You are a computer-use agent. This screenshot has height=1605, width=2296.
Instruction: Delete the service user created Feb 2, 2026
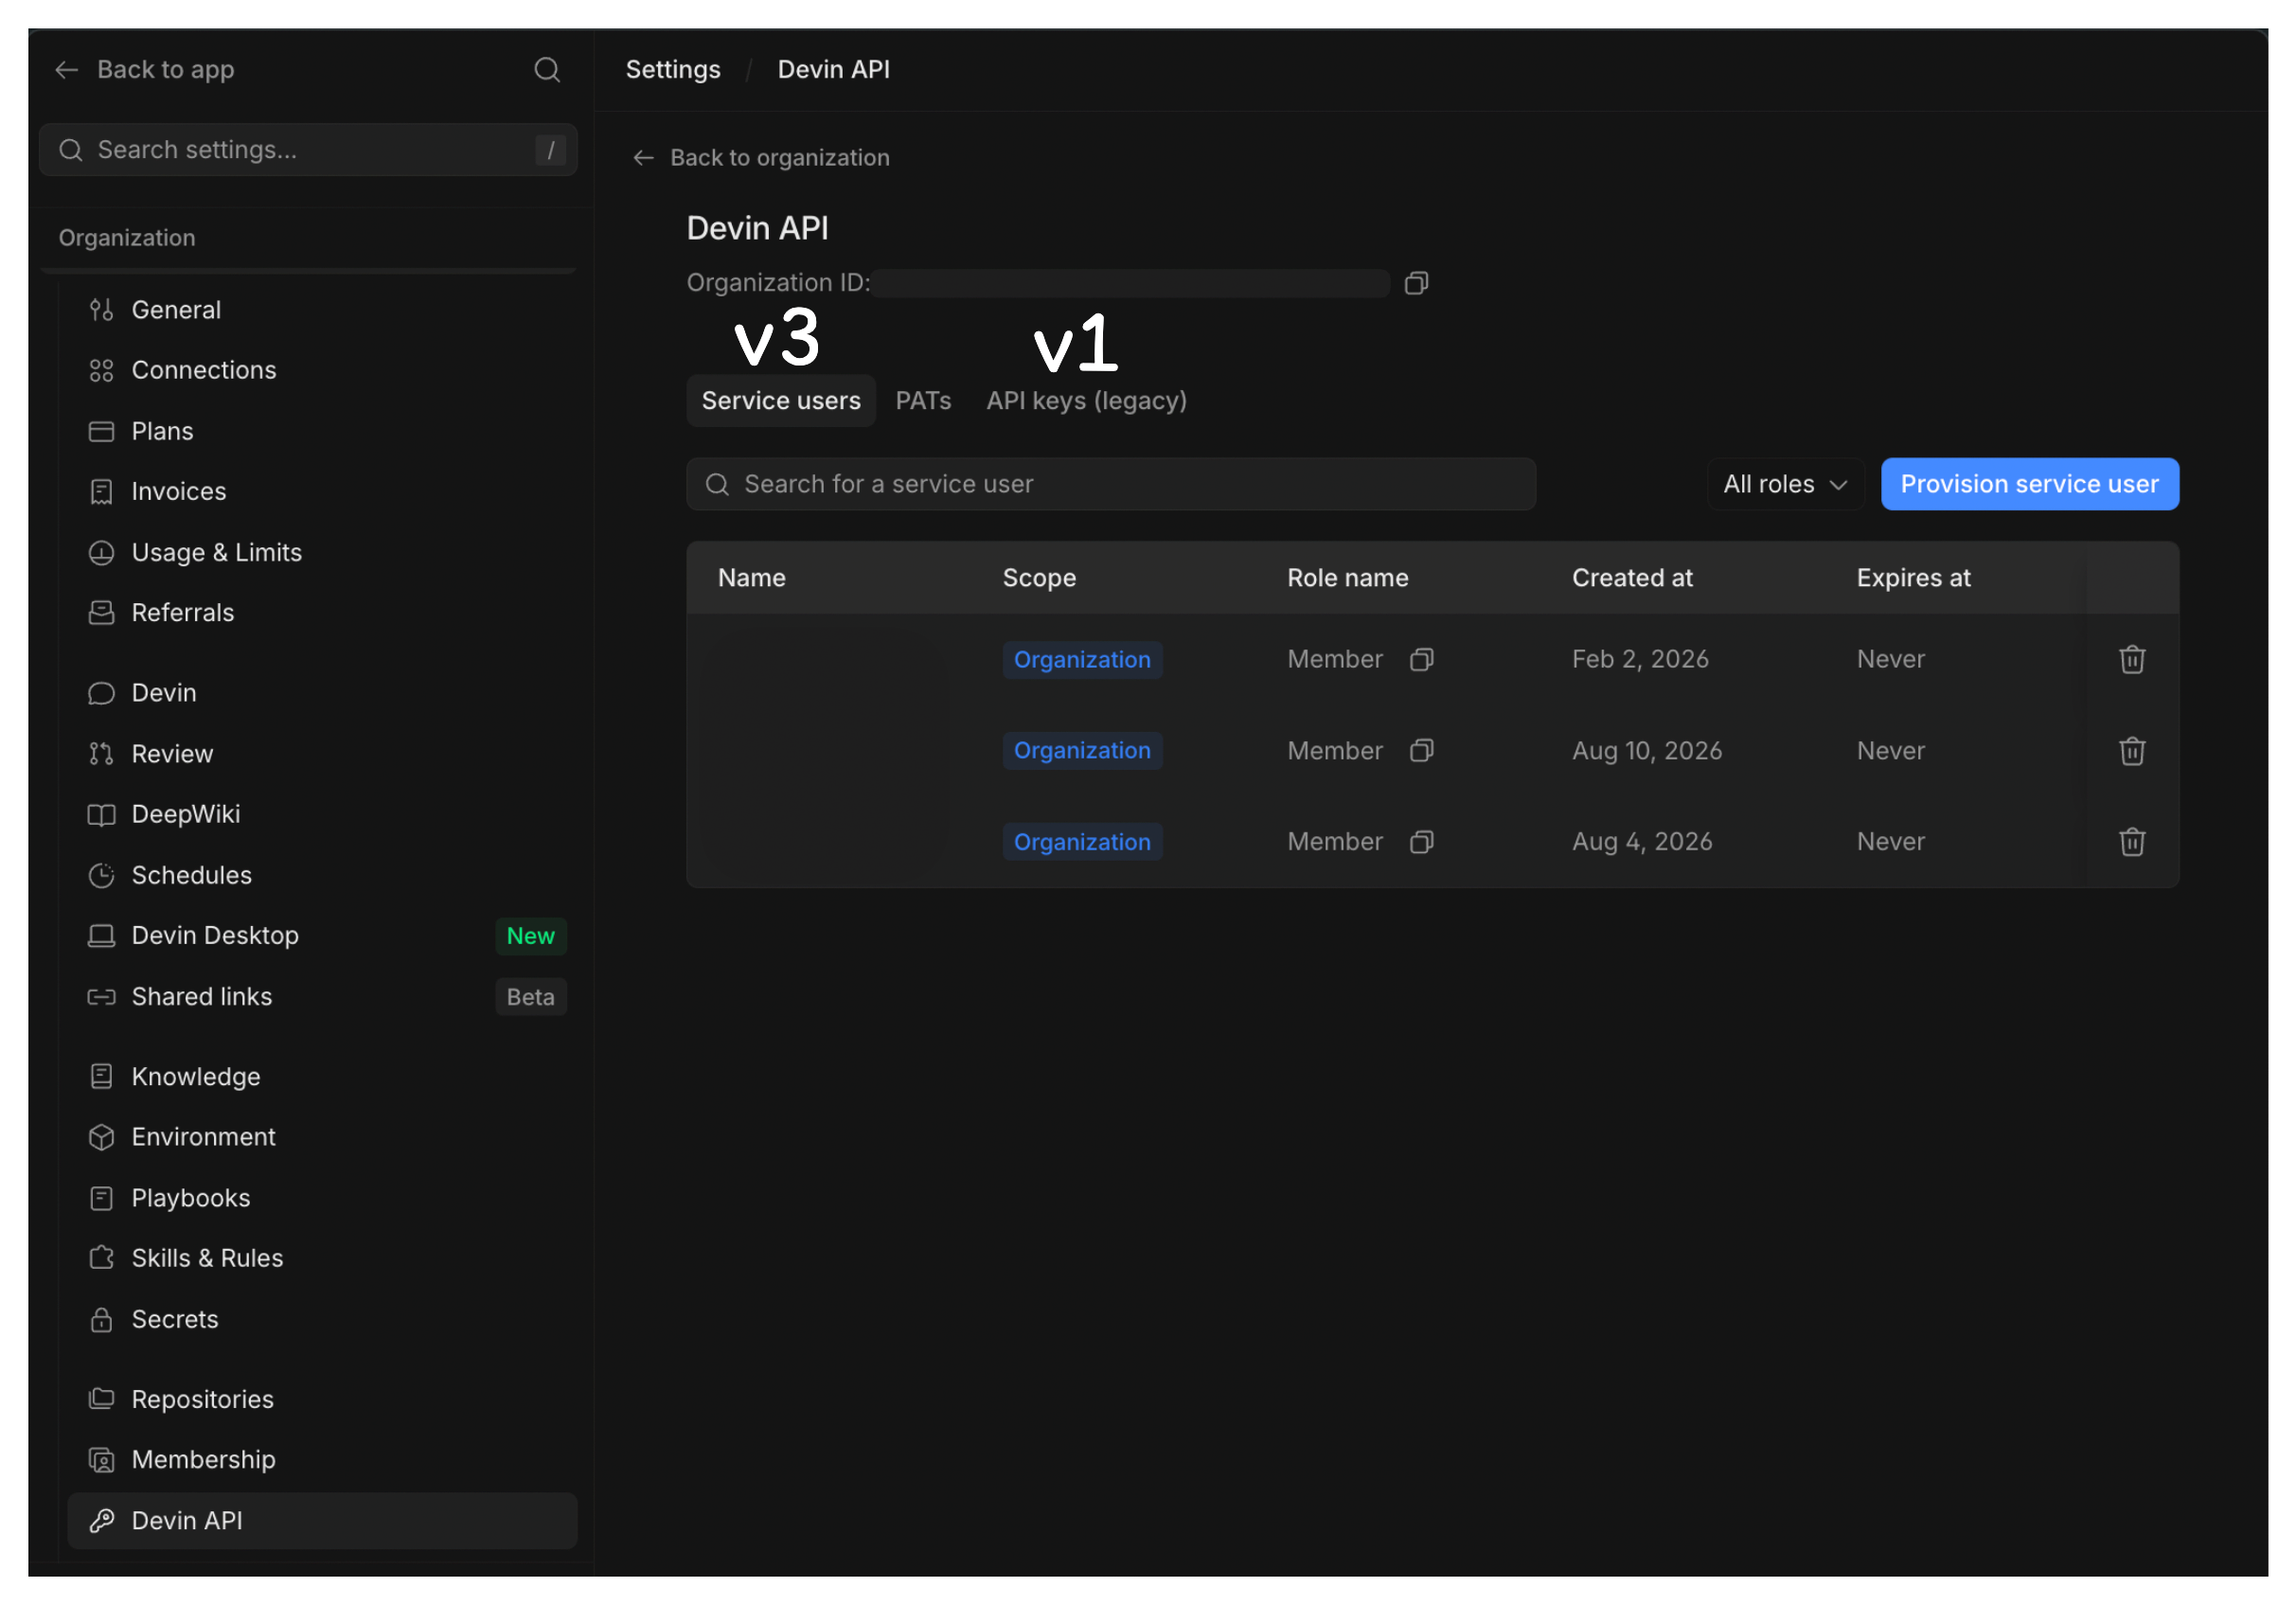pos(2132,660)
